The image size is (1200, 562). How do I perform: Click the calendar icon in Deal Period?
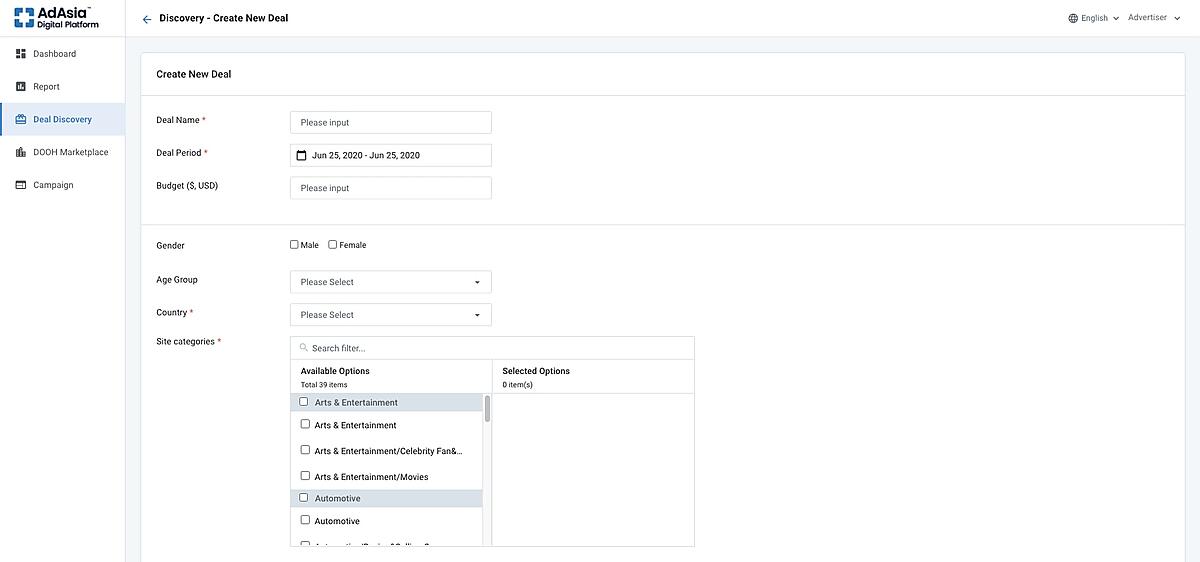[301, 156]
